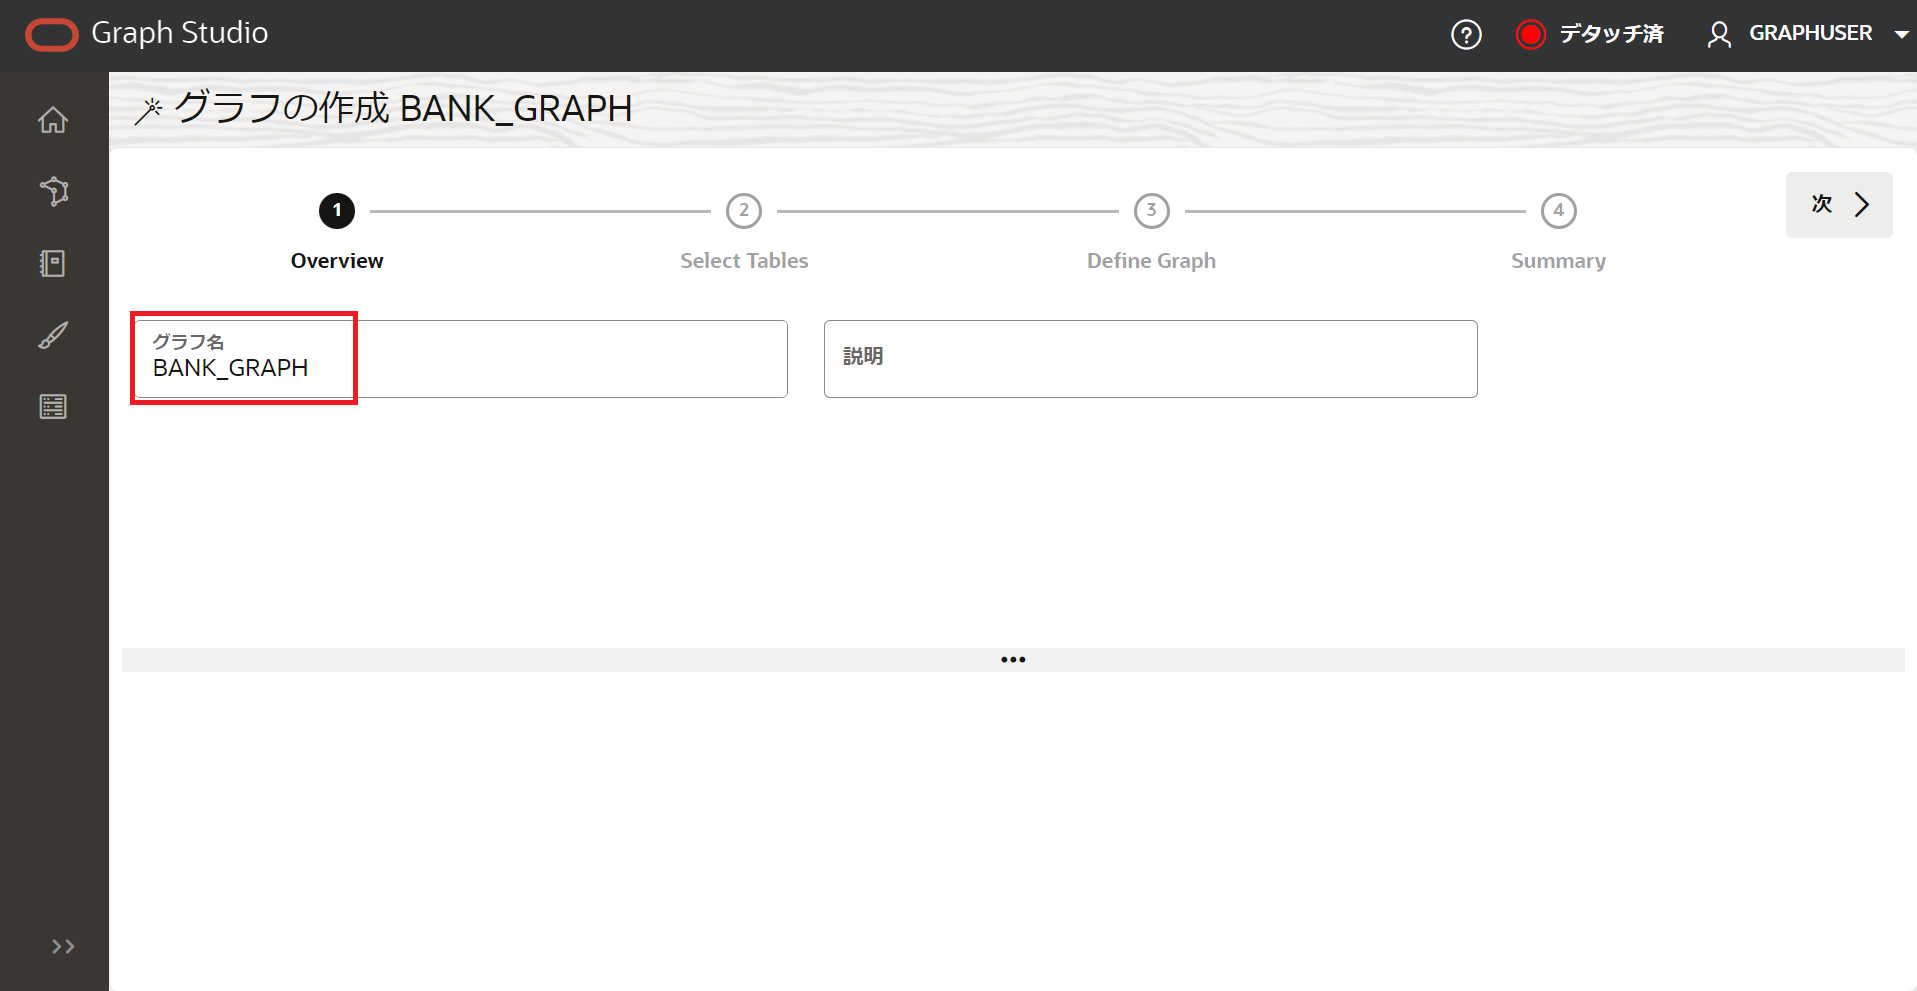The image size is (1917, 991).
Task: Open the Home page from sidebar
Action: pos(53,120)
